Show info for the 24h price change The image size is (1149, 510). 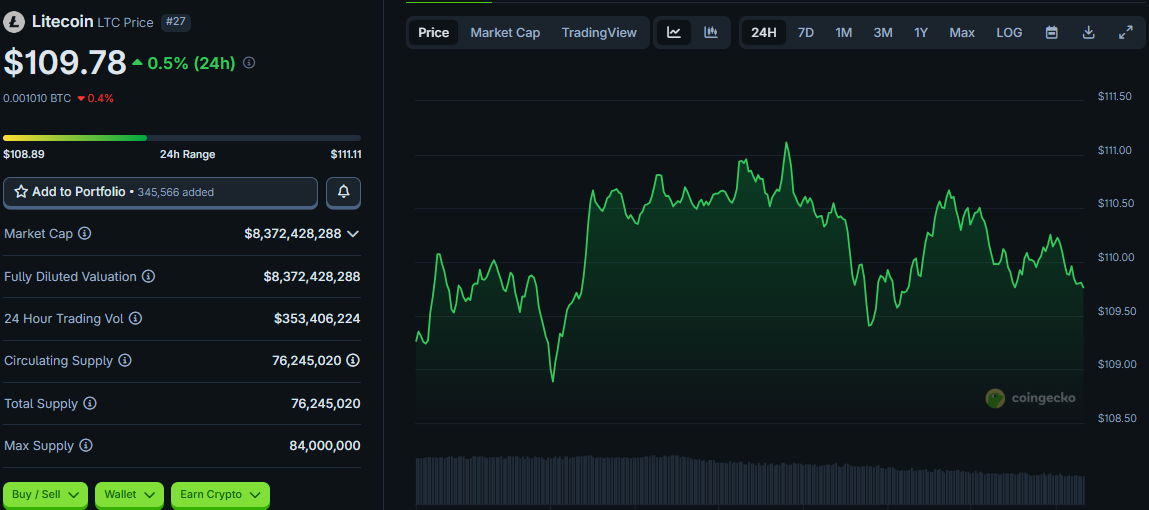[x=249, y=63]
